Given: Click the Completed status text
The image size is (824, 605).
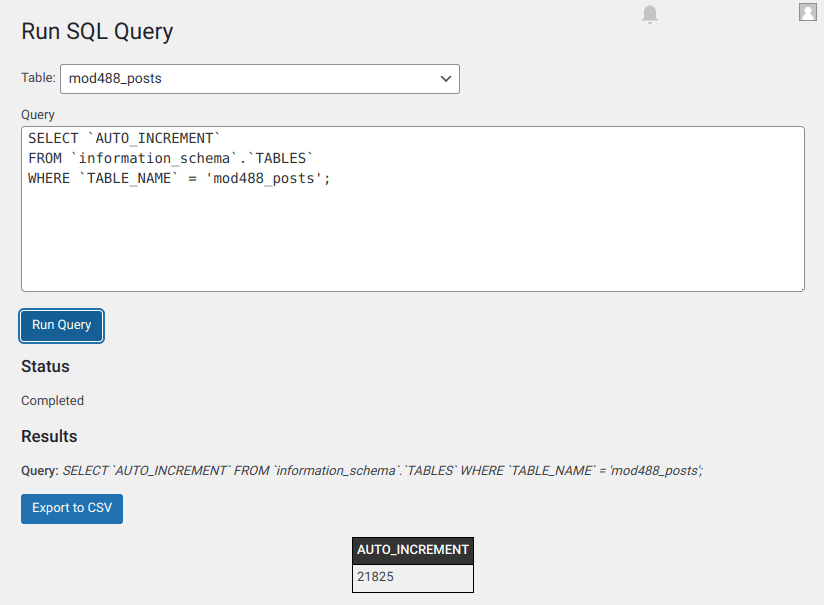Looking at the screenshot, I should click(52, 400).
